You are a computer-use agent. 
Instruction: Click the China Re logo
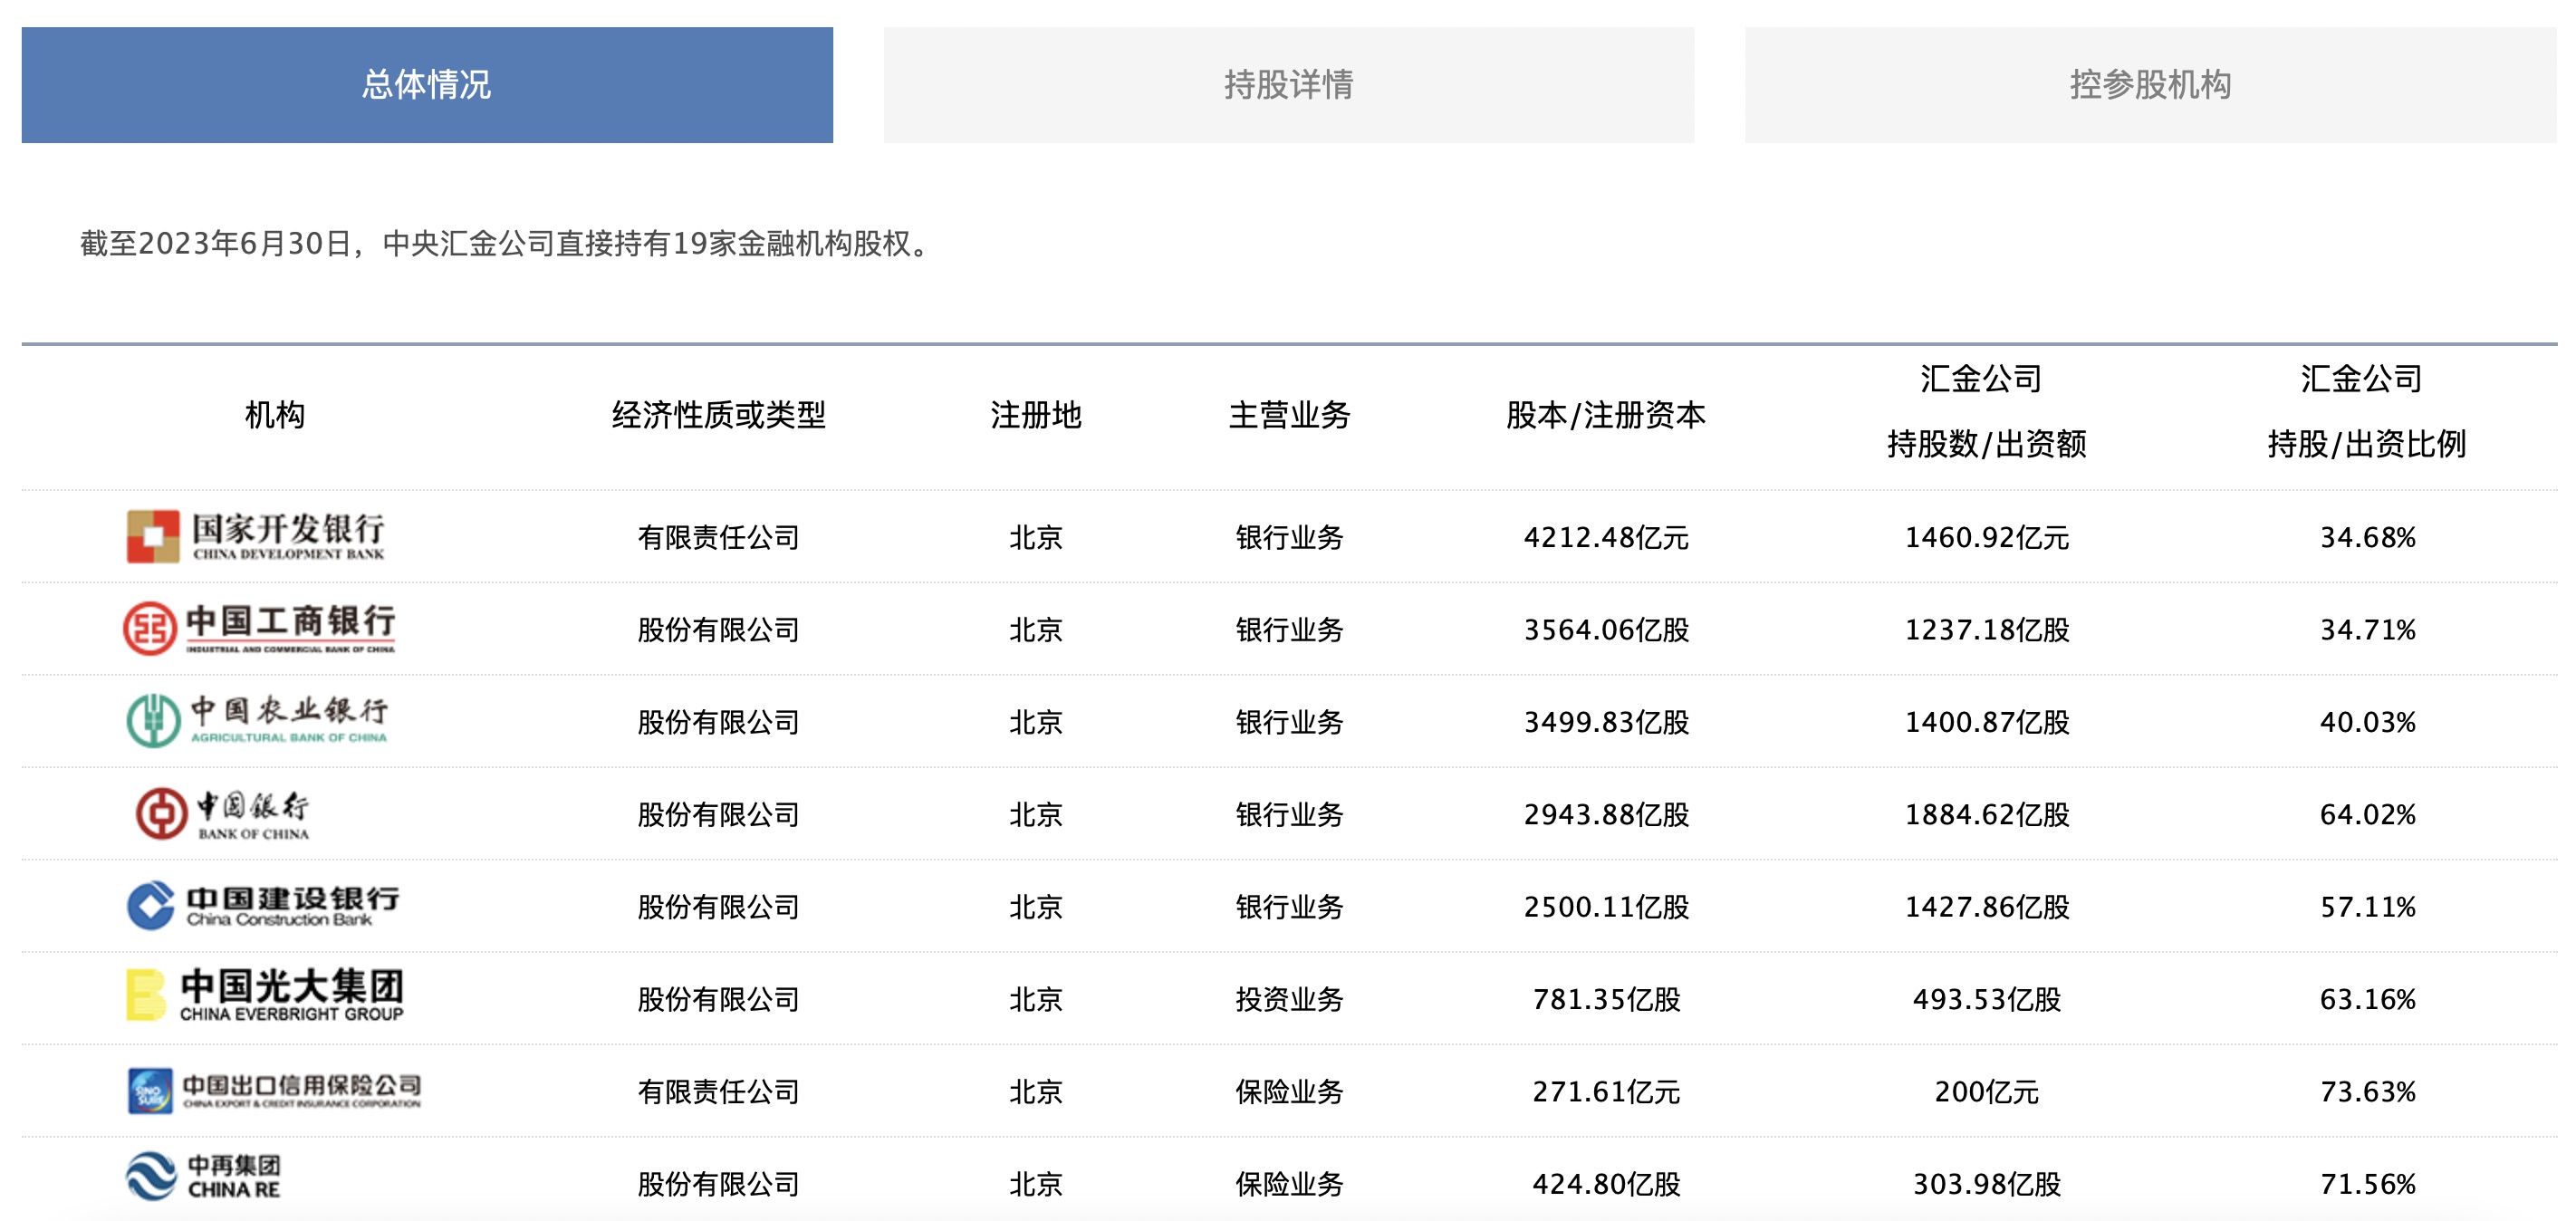coord(204,1177)
